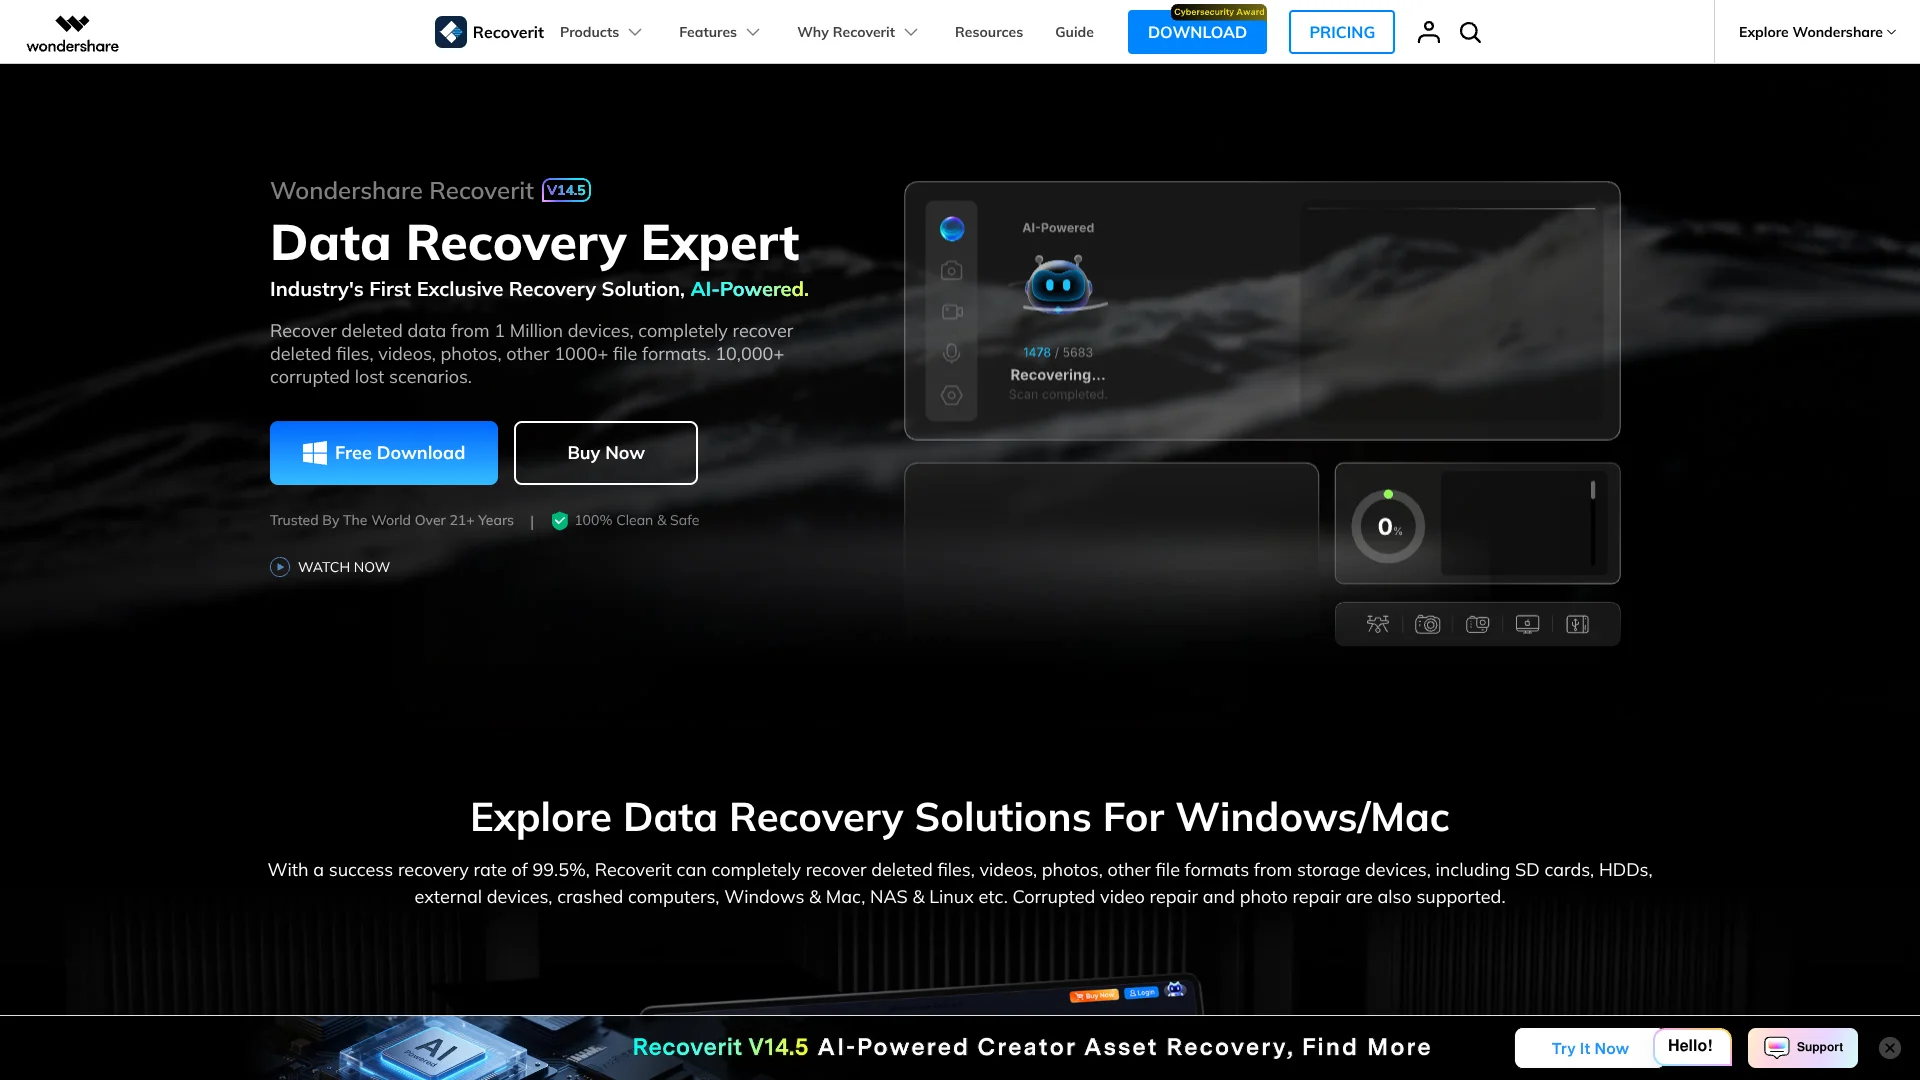Open the user account icon
Viewport: 1920px width, 1080px height.
click(1428, 32)
